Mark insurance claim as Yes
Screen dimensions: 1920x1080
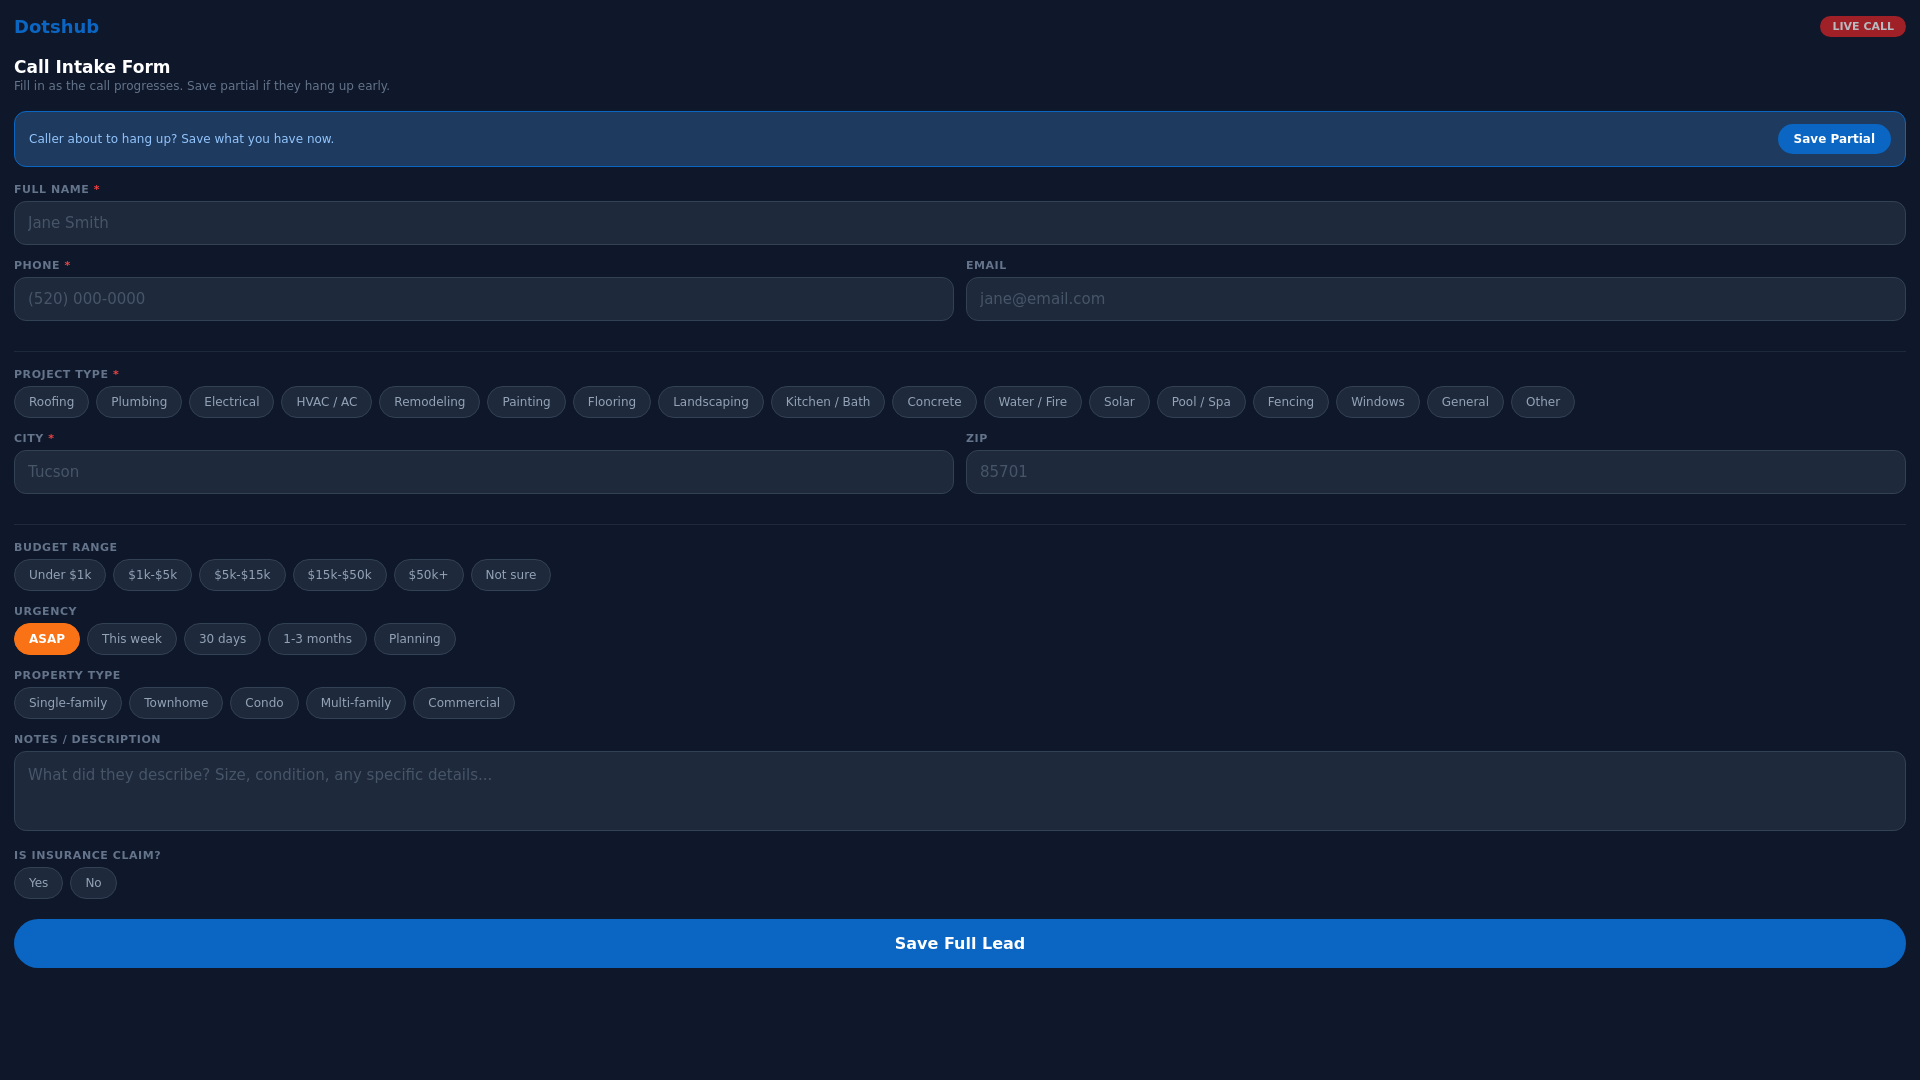[38, 883]
